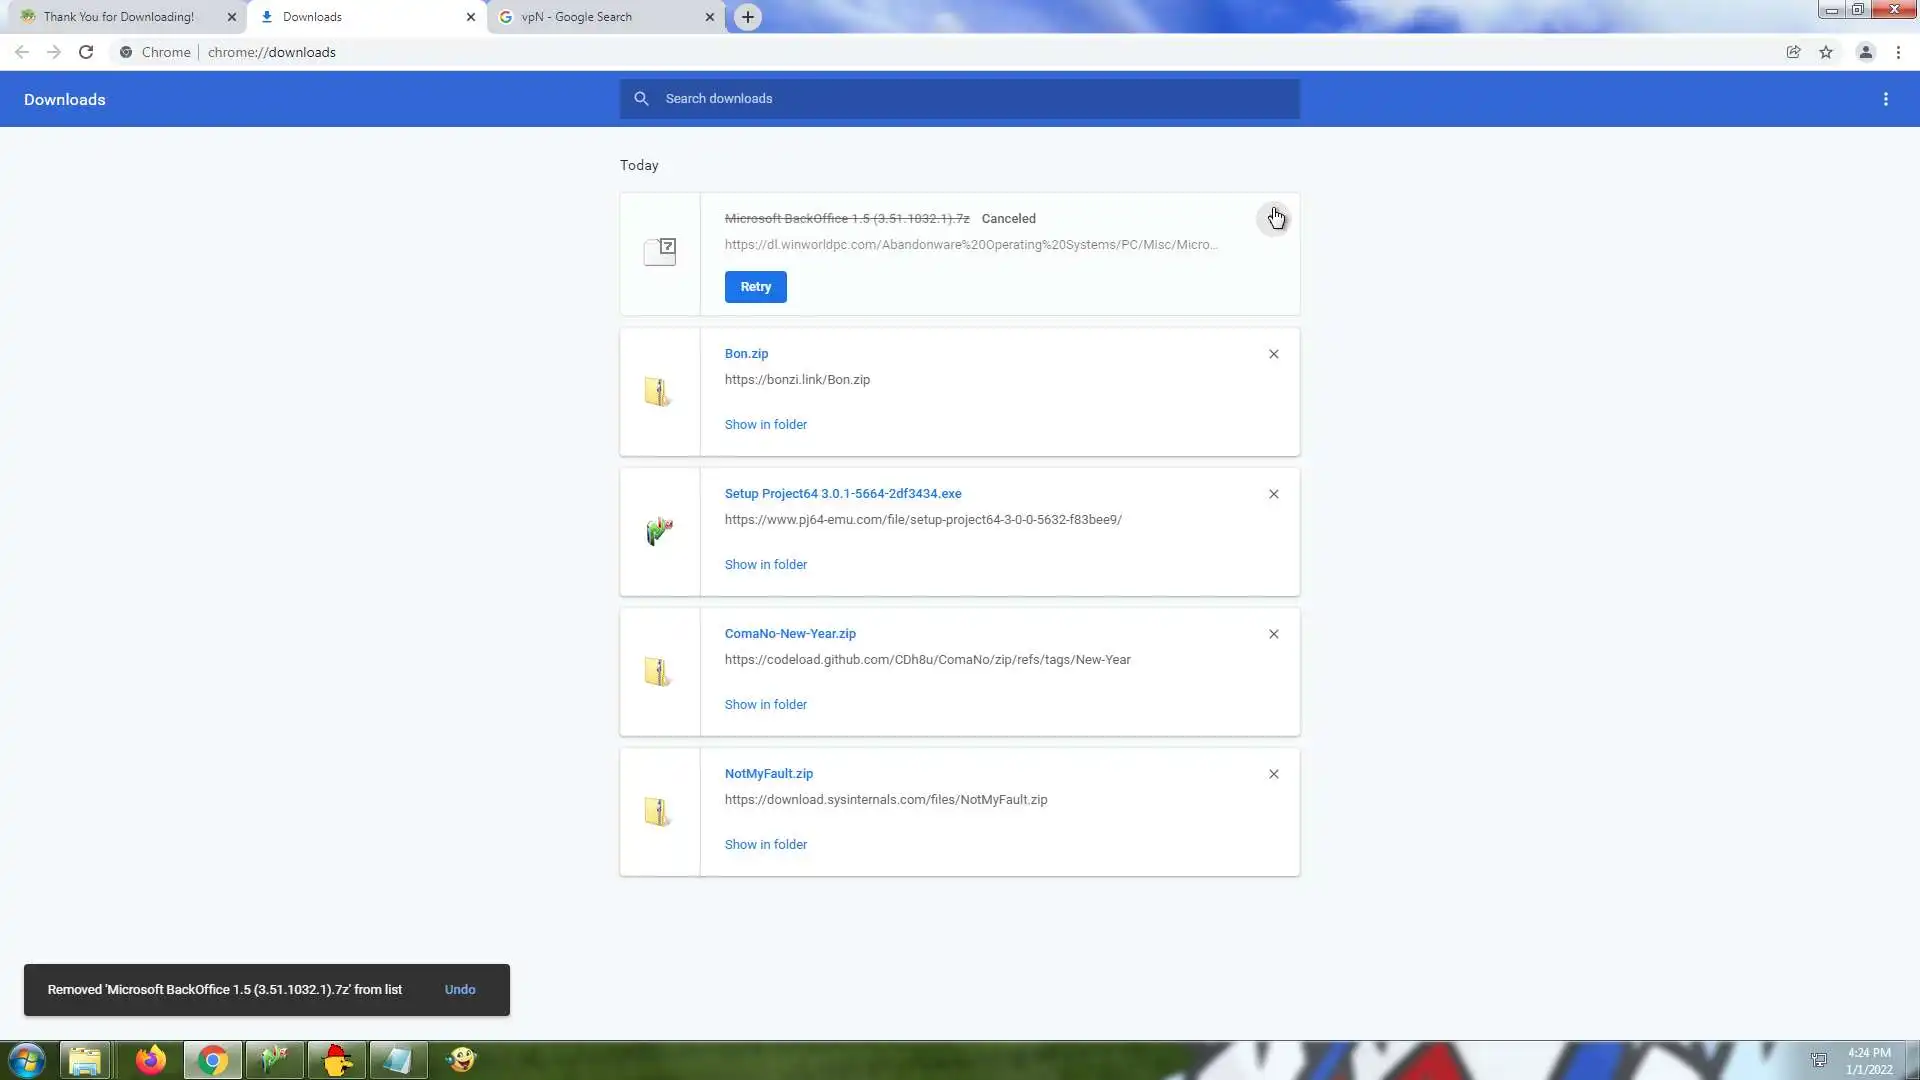Remove Bon.zip from downloads list

tap(1273, 354)
